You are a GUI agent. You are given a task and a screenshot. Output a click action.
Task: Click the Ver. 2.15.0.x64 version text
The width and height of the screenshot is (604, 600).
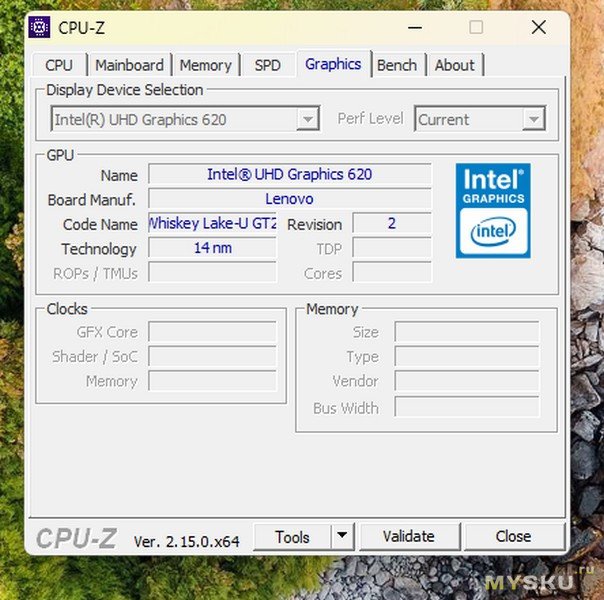186,541
